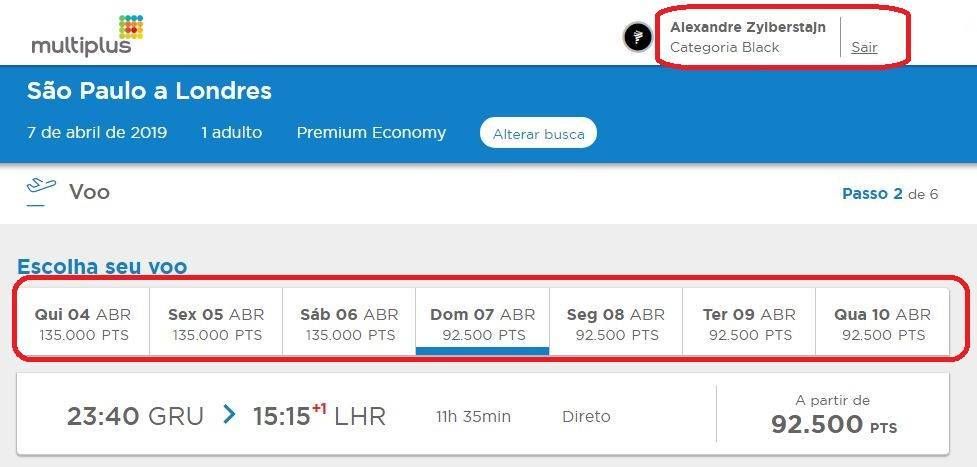Click the Premium Economy cabin label
This screenshot has width=977, height=467.
click(x=371, y=133)
